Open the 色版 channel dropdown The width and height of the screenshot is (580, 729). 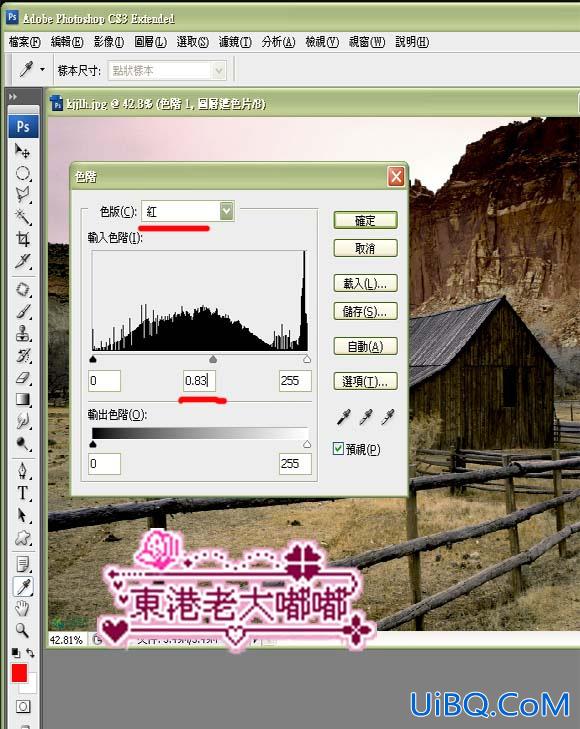[x=226, y=211]
